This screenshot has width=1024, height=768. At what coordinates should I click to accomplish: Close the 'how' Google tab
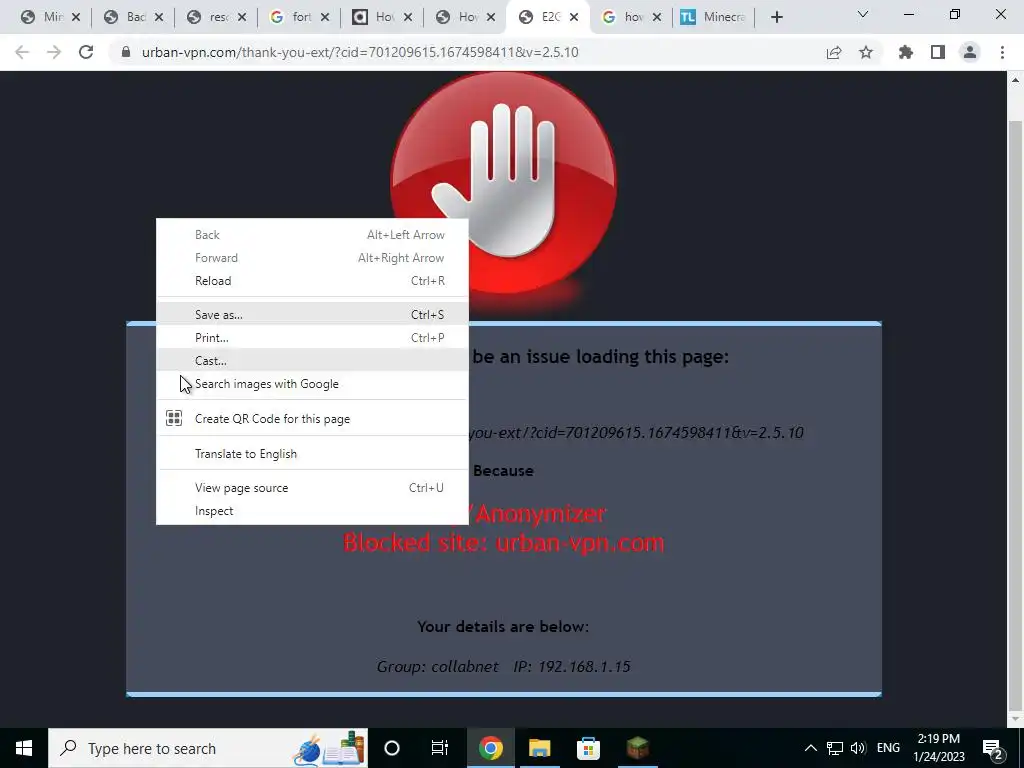coord(657,18)
